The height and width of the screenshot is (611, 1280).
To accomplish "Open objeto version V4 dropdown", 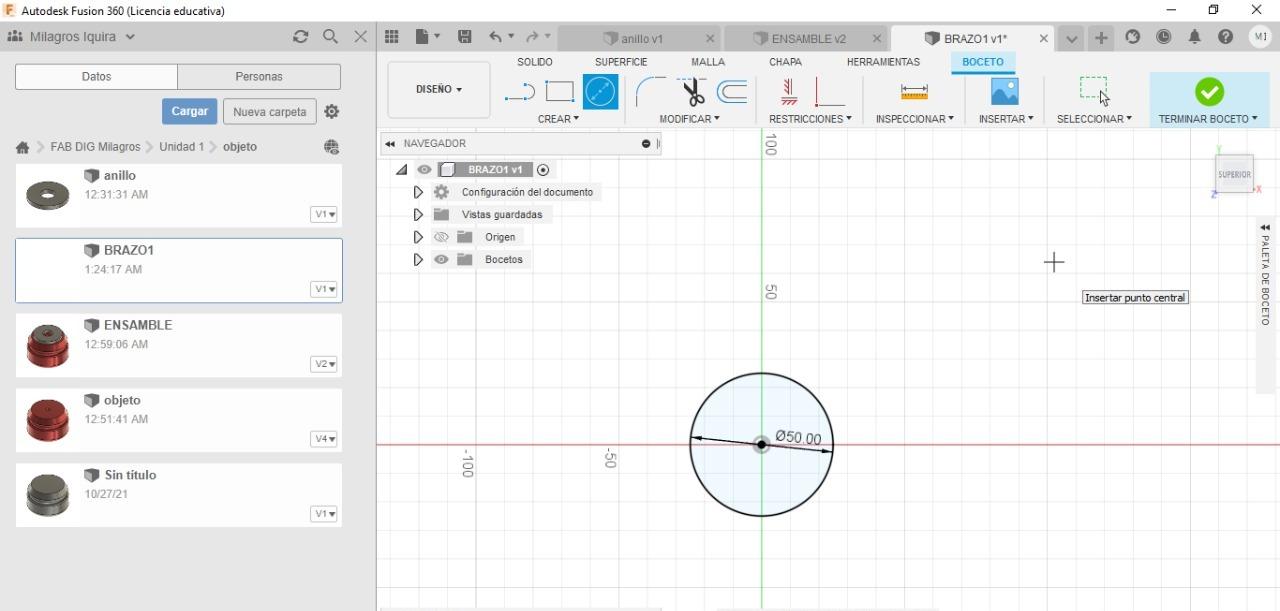I will tap(324, 439).
